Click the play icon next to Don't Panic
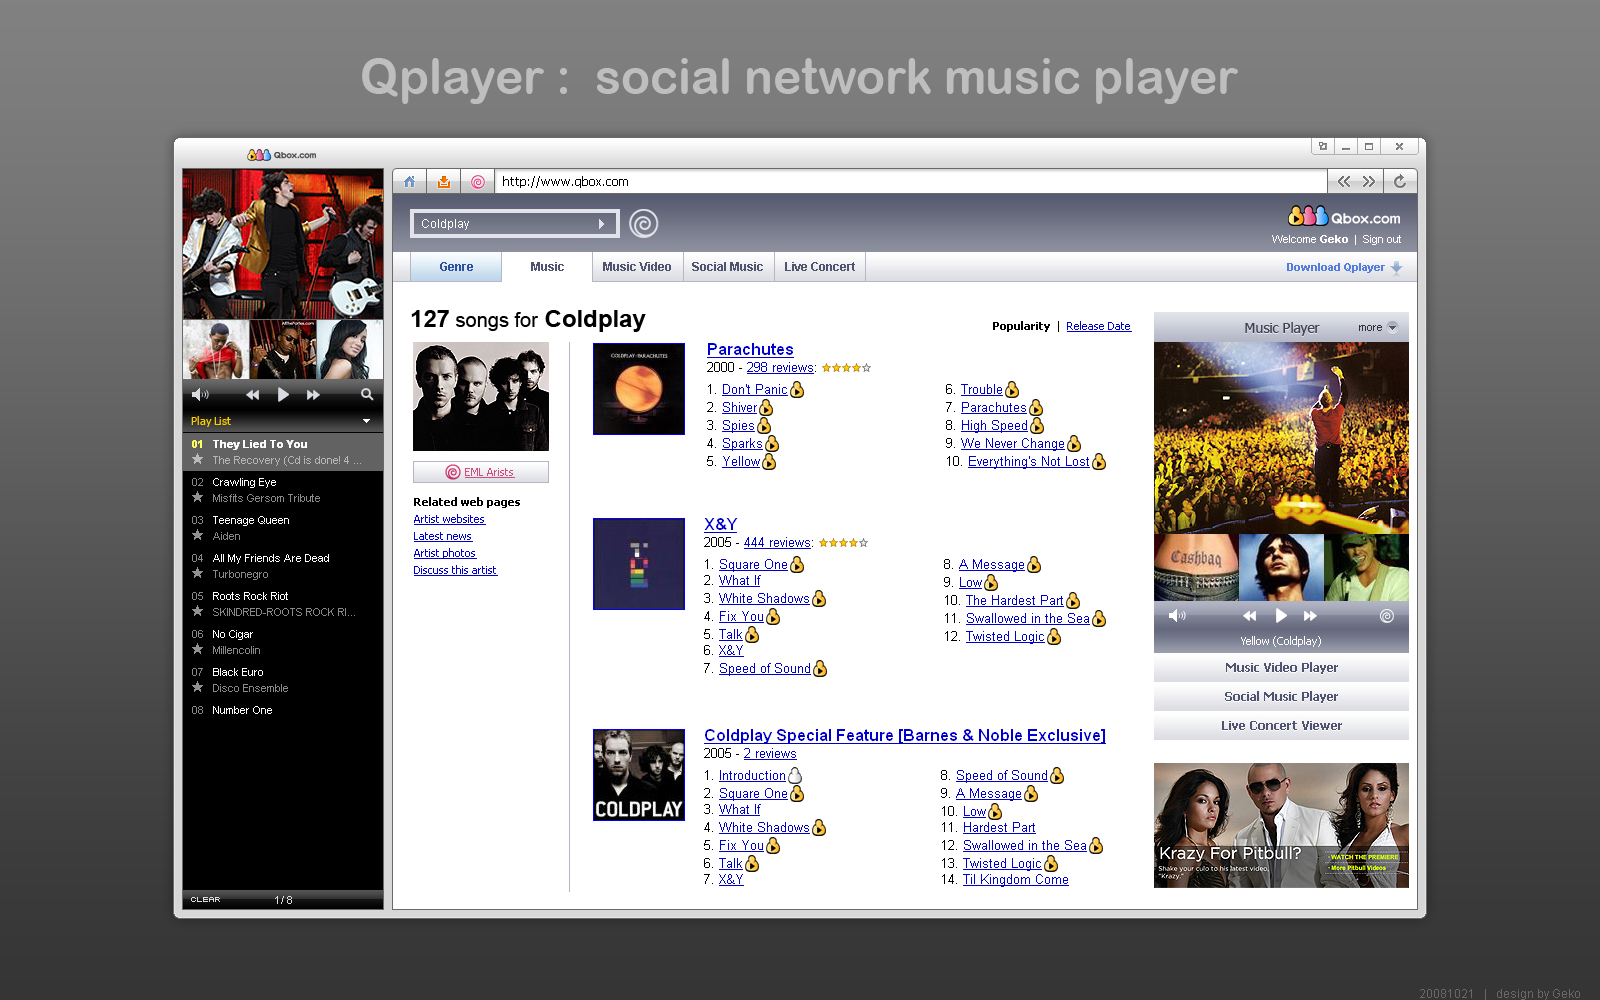Viewport: 1600px width, 1000px height. 797,390
